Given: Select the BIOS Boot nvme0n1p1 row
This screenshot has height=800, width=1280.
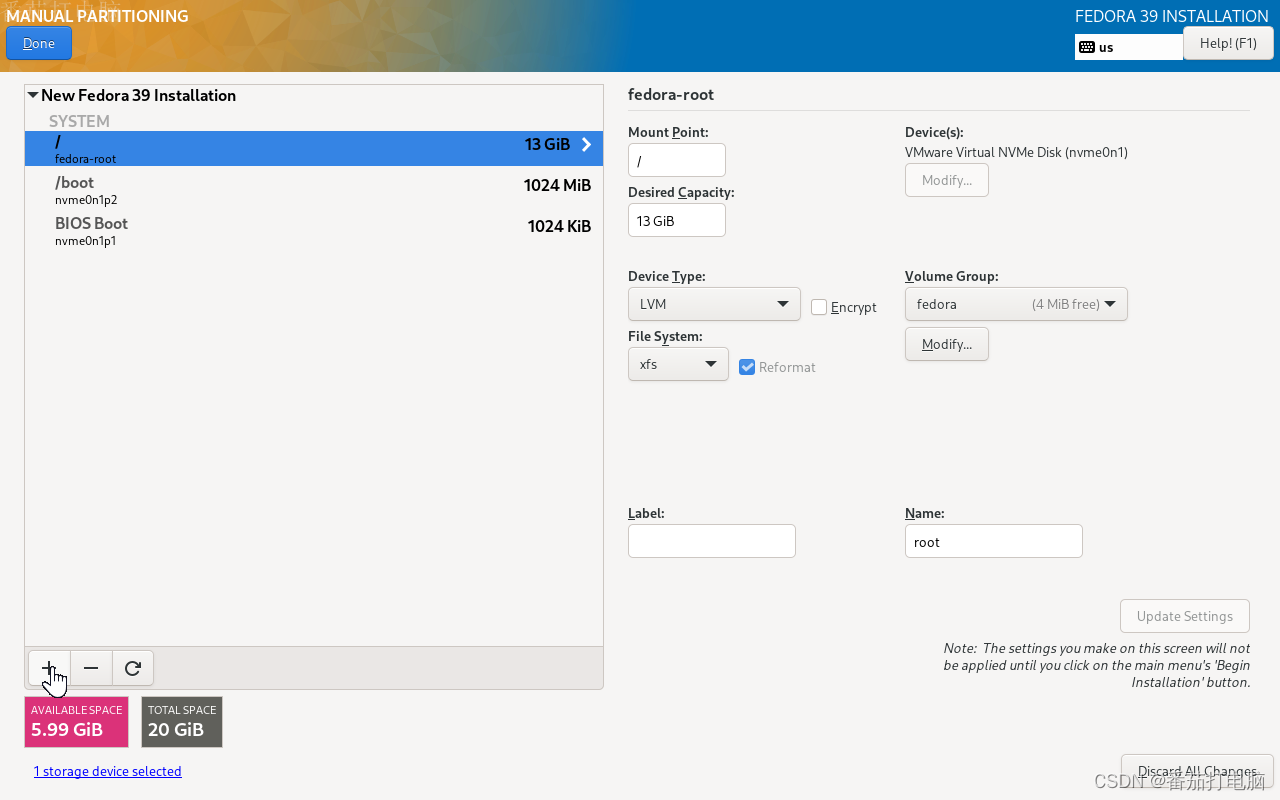Looking at the screenshot, I should [314, 230].
